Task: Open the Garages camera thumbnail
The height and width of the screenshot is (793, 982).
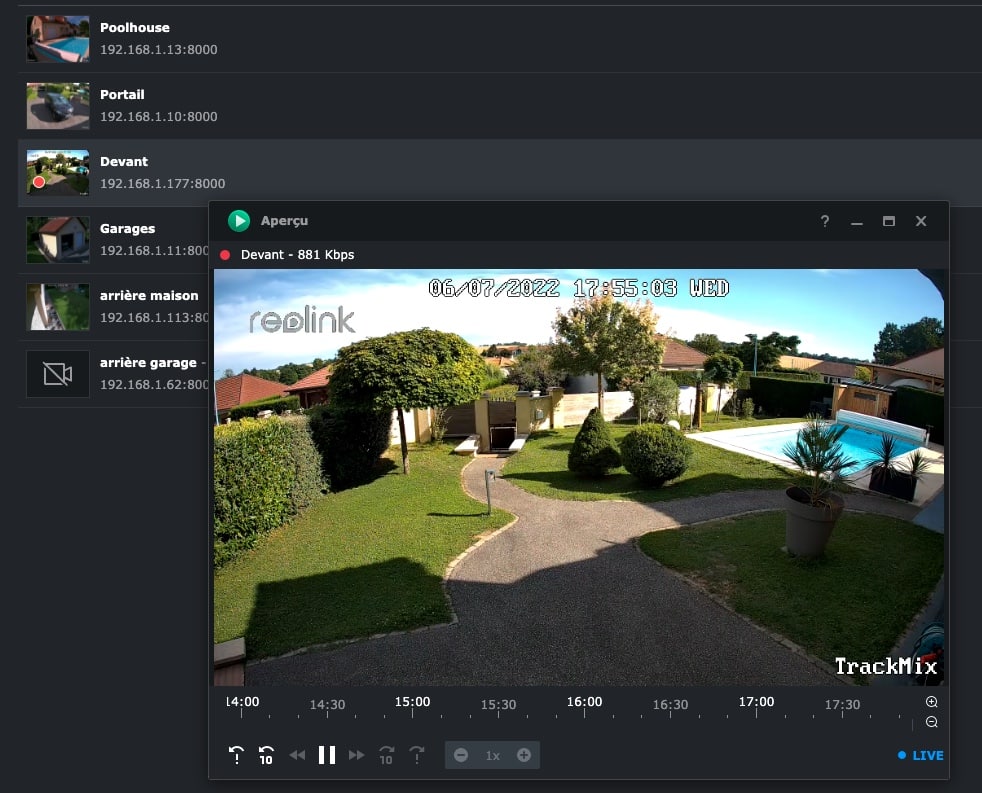Action: pos(58,240)
